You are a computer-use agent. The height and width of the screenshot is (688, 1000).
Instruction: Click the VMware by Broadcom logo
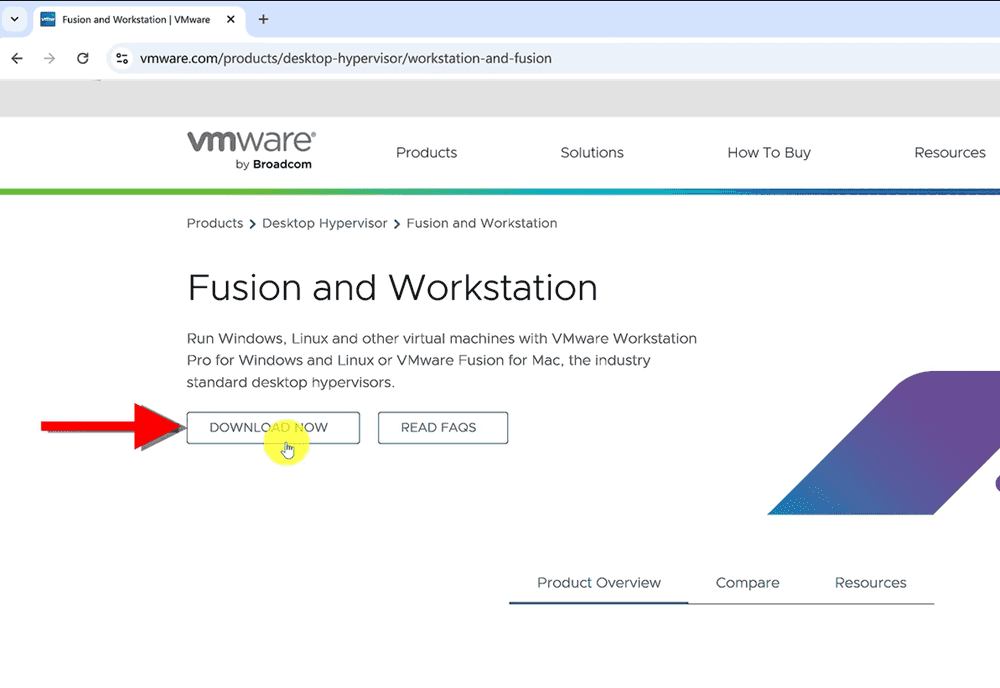[251, 150]
